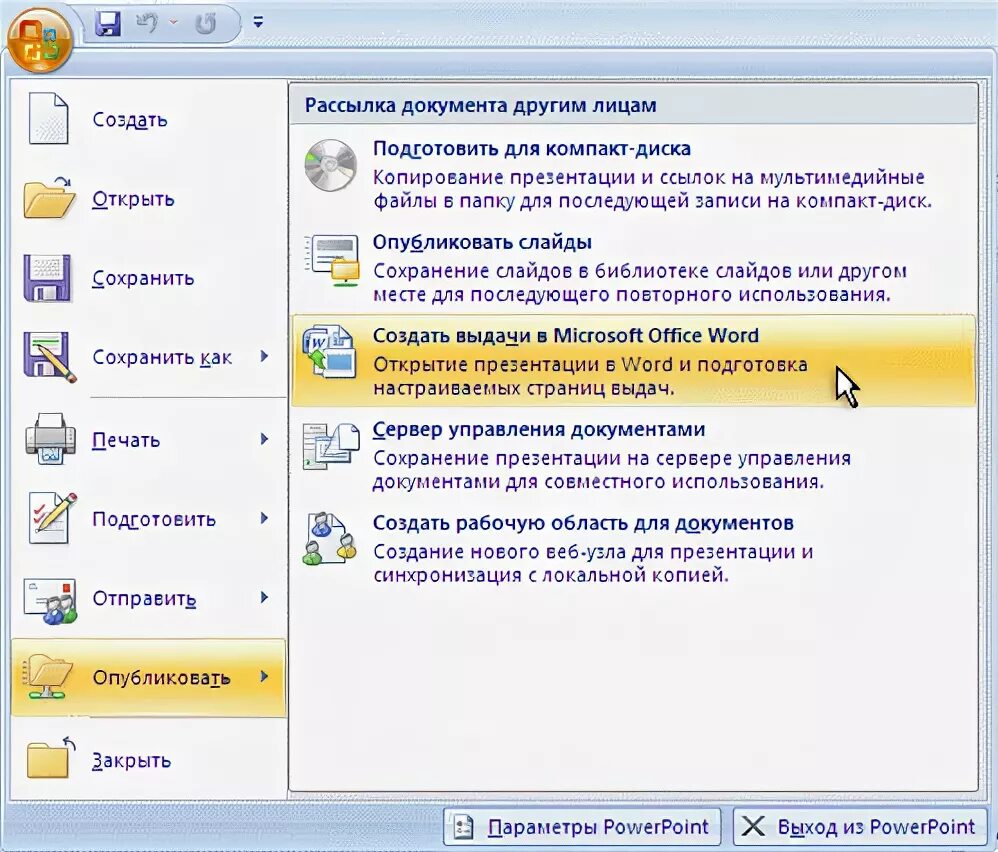Click description Открытие презентации в Word

pyautogui.click(x=590, y=376)
